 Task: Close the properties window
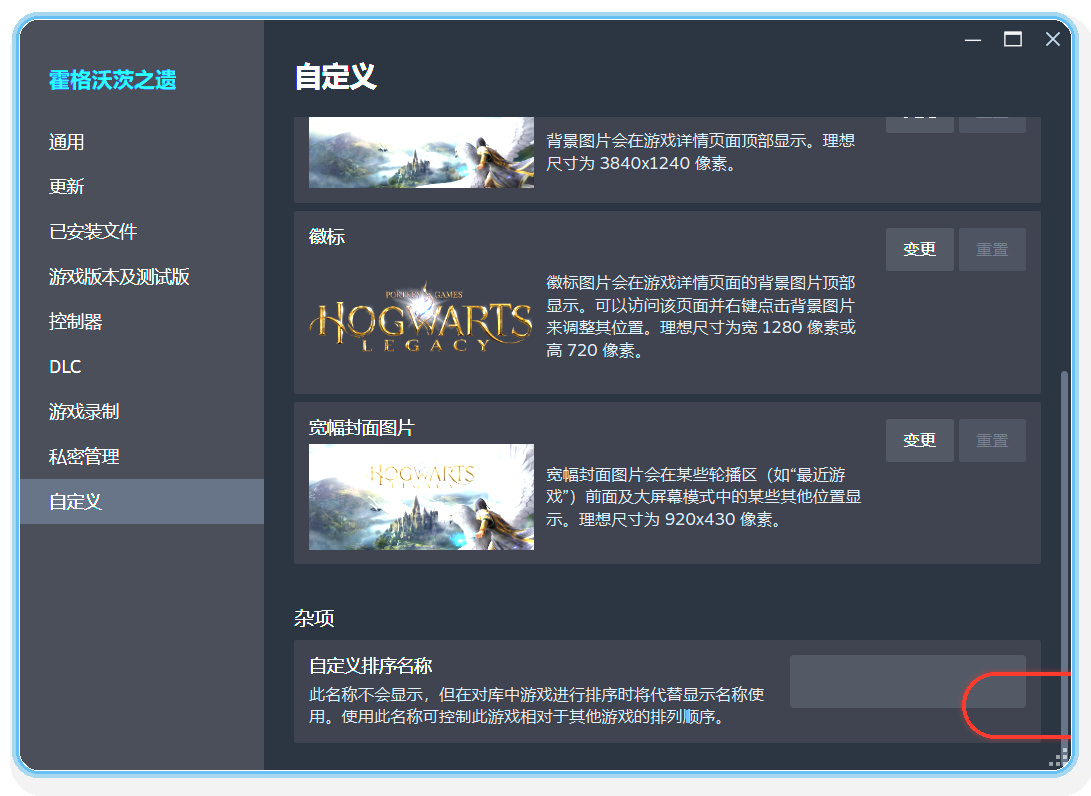pyautogui.click(x=1053, y=40)
